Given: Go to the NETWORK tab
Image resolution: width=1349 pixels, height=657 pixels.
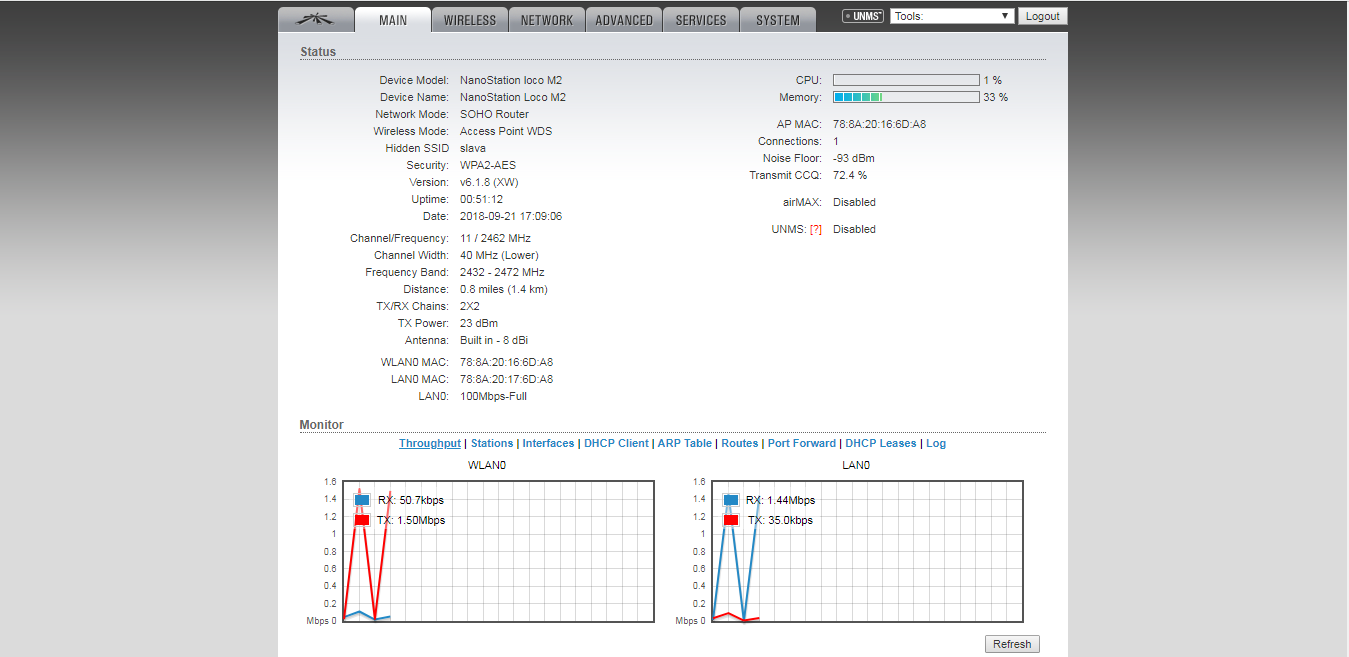Looking at the screenshot, I should point(547,20).
